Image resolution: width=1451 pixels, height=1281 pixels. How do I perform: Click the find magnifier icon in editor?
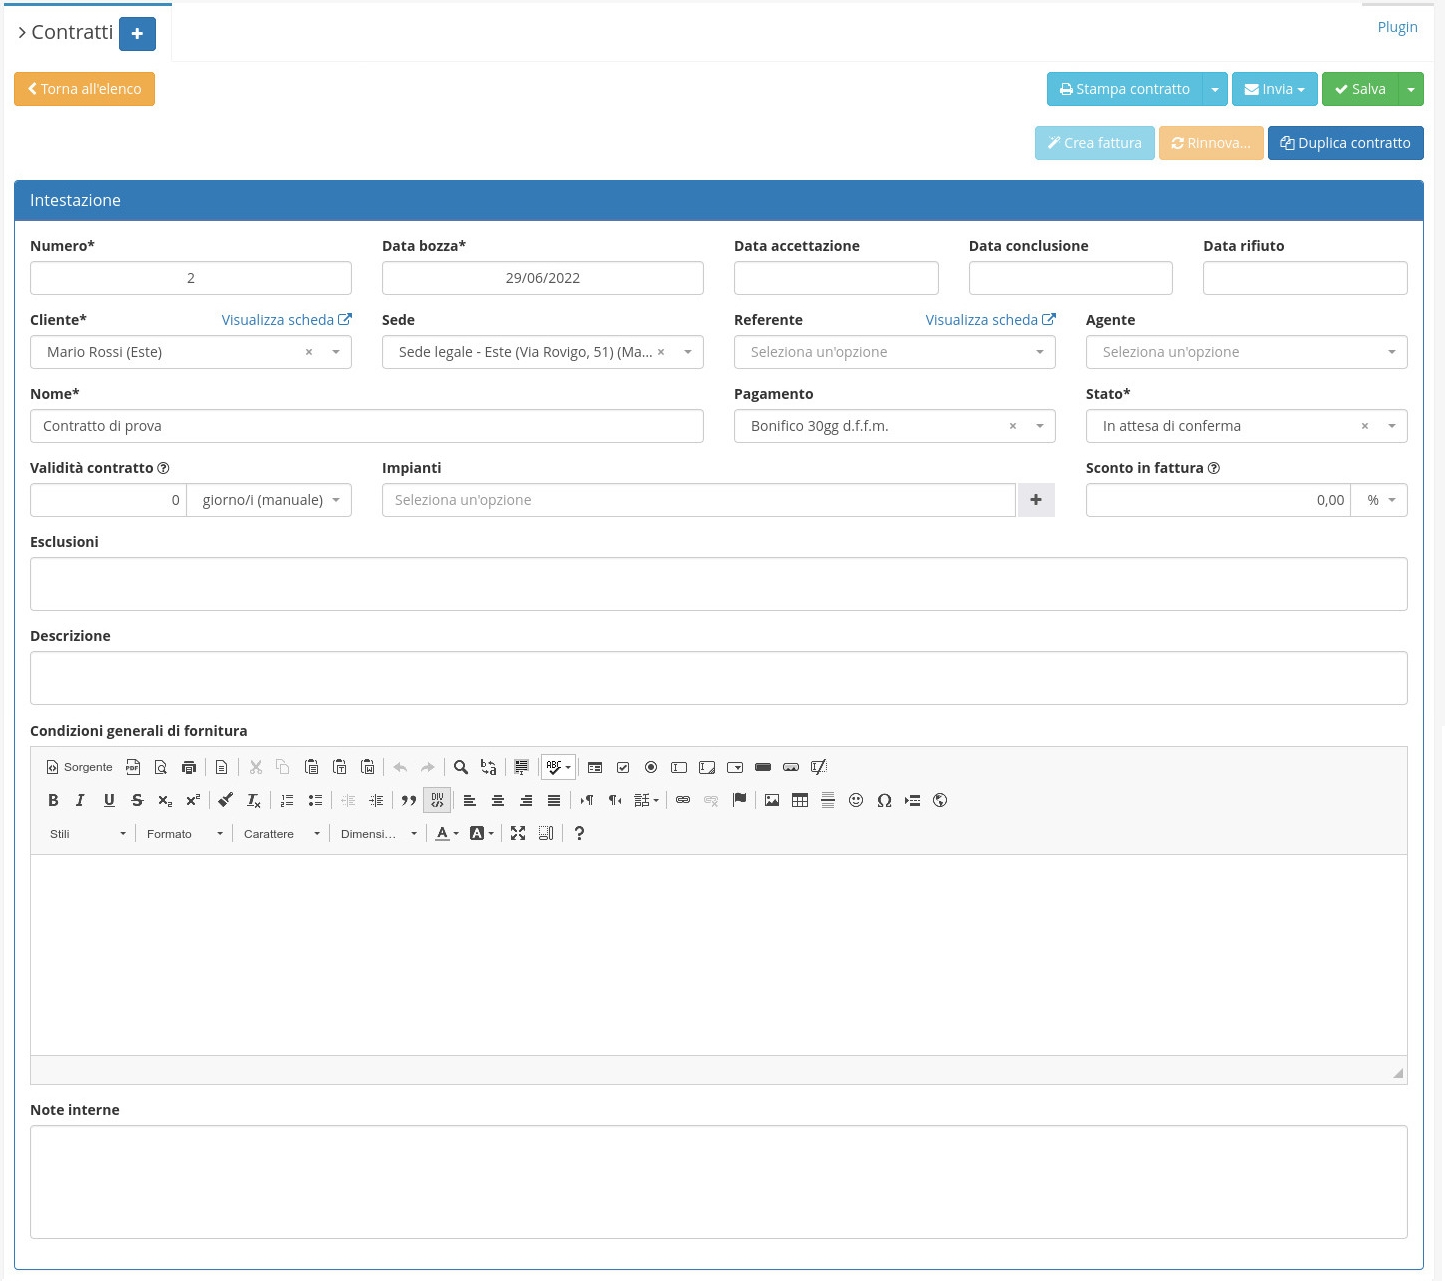461,767
